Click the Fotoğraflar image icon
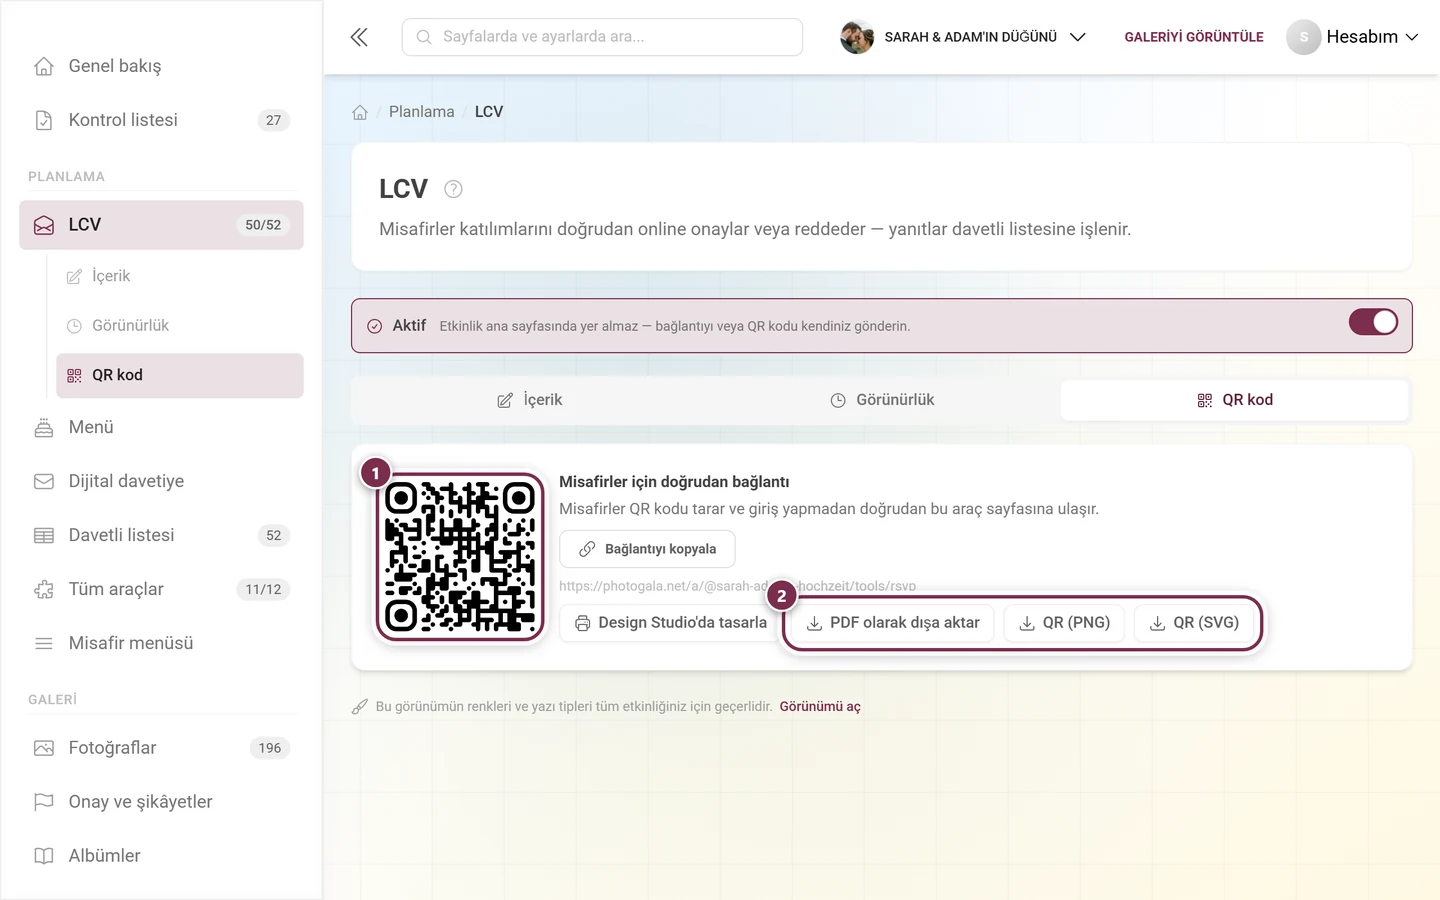 (x=44, y=748)
